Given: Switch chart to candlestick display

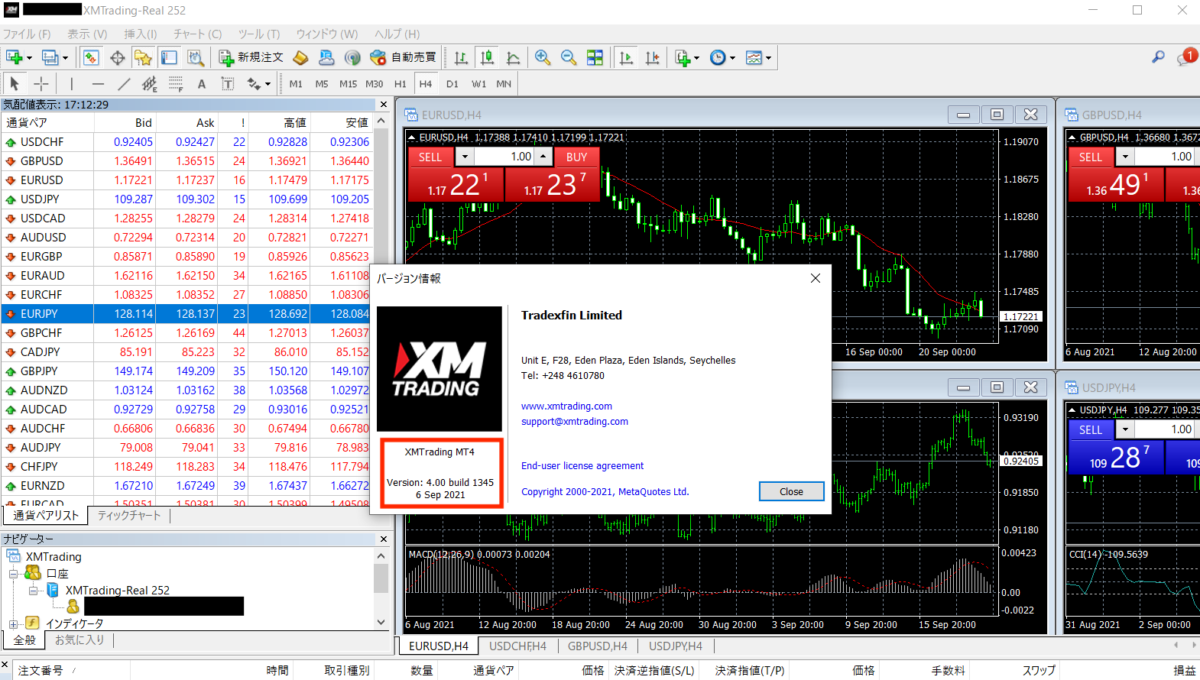Looking at the screenshot, I should [487, 58].
